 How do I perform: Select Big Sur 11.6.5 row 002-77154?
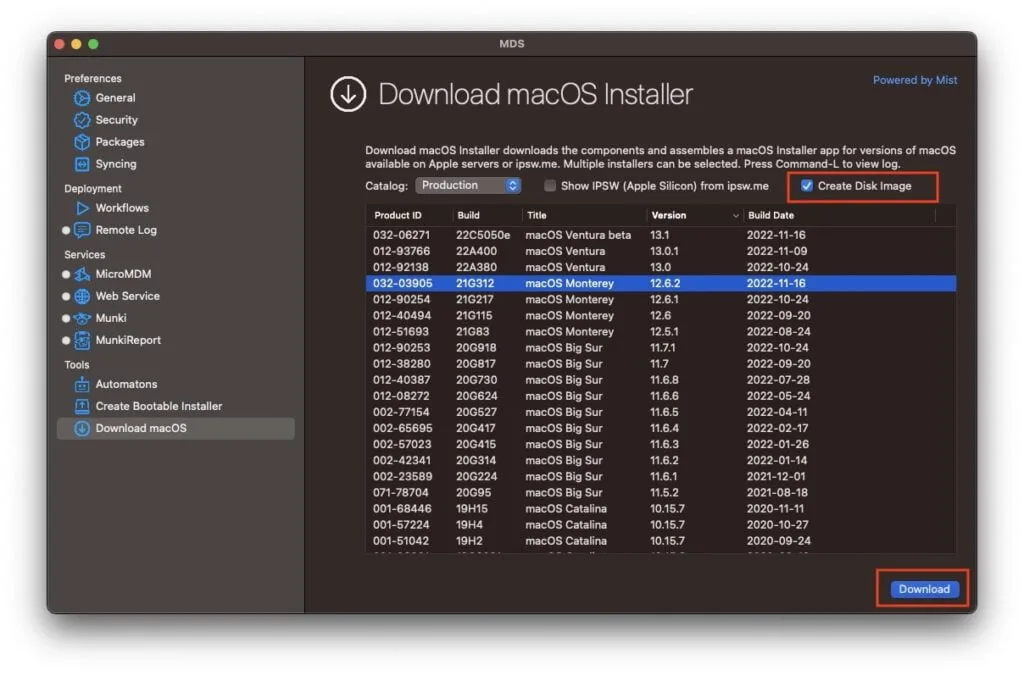[x=660, y=412]
